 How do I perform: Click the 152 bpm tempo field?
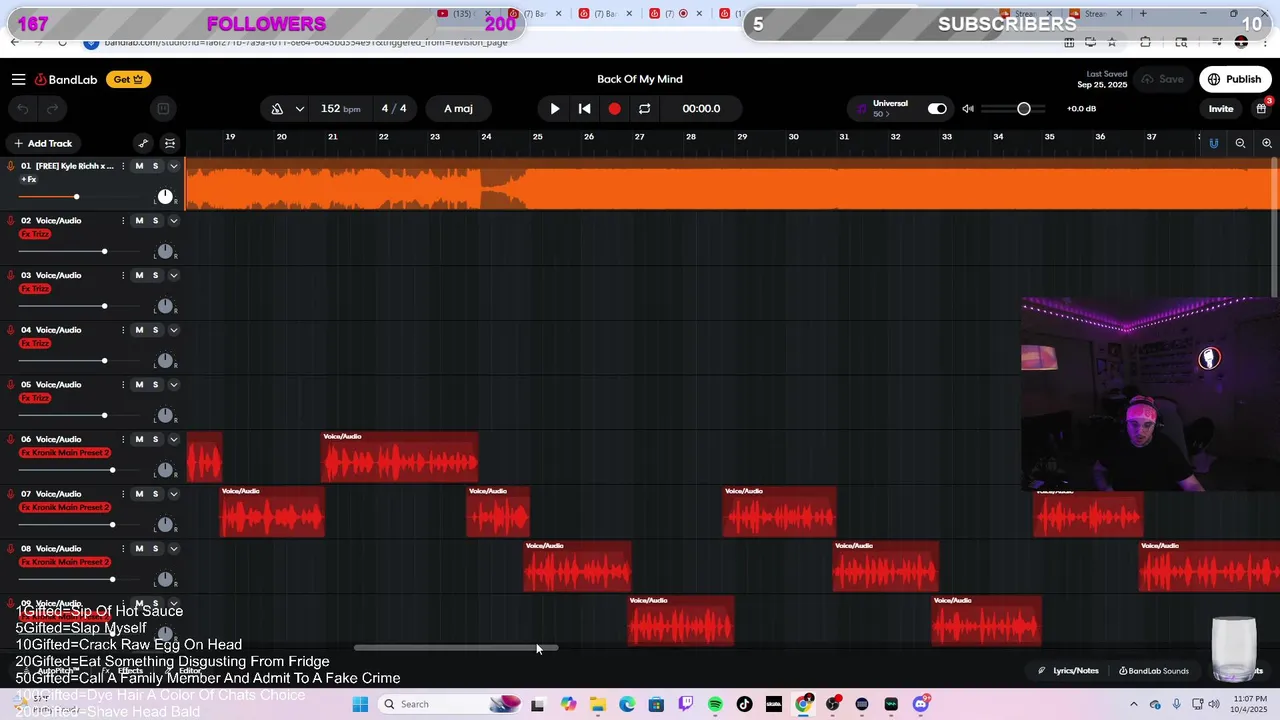[340, 109]
